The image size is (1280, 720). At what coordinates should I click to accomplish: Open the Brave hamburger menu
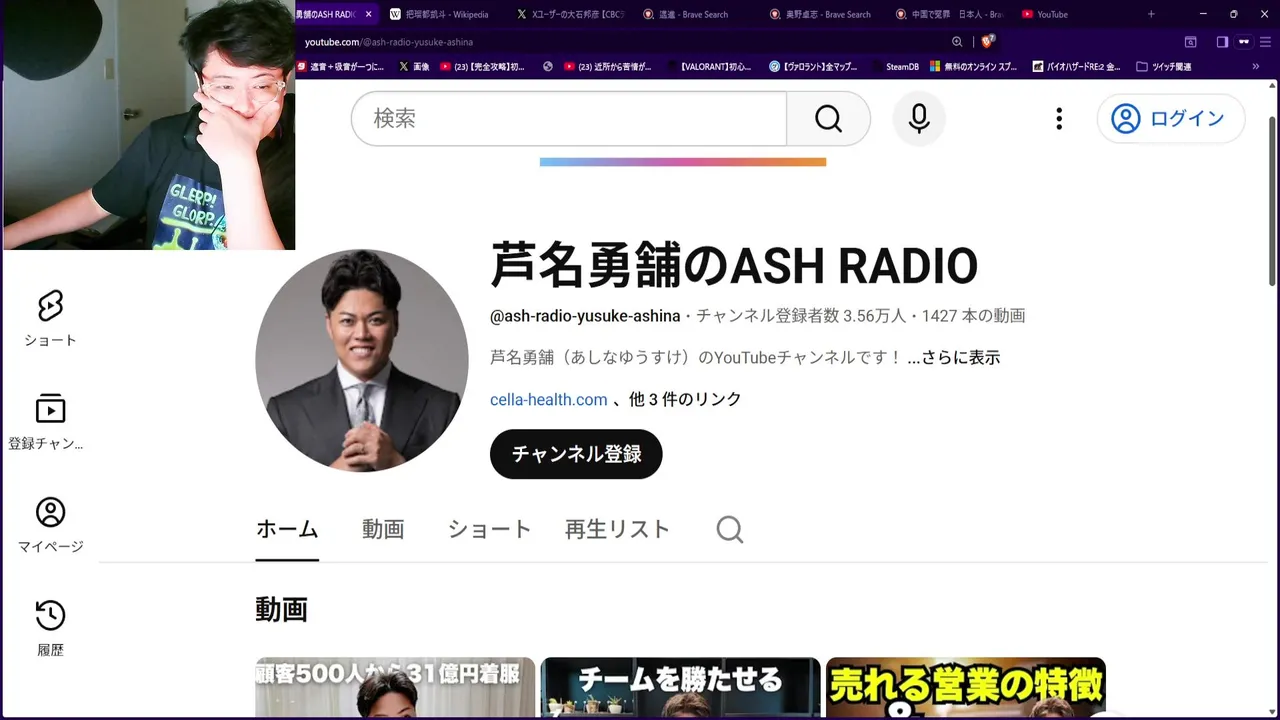coord(1266,42)
